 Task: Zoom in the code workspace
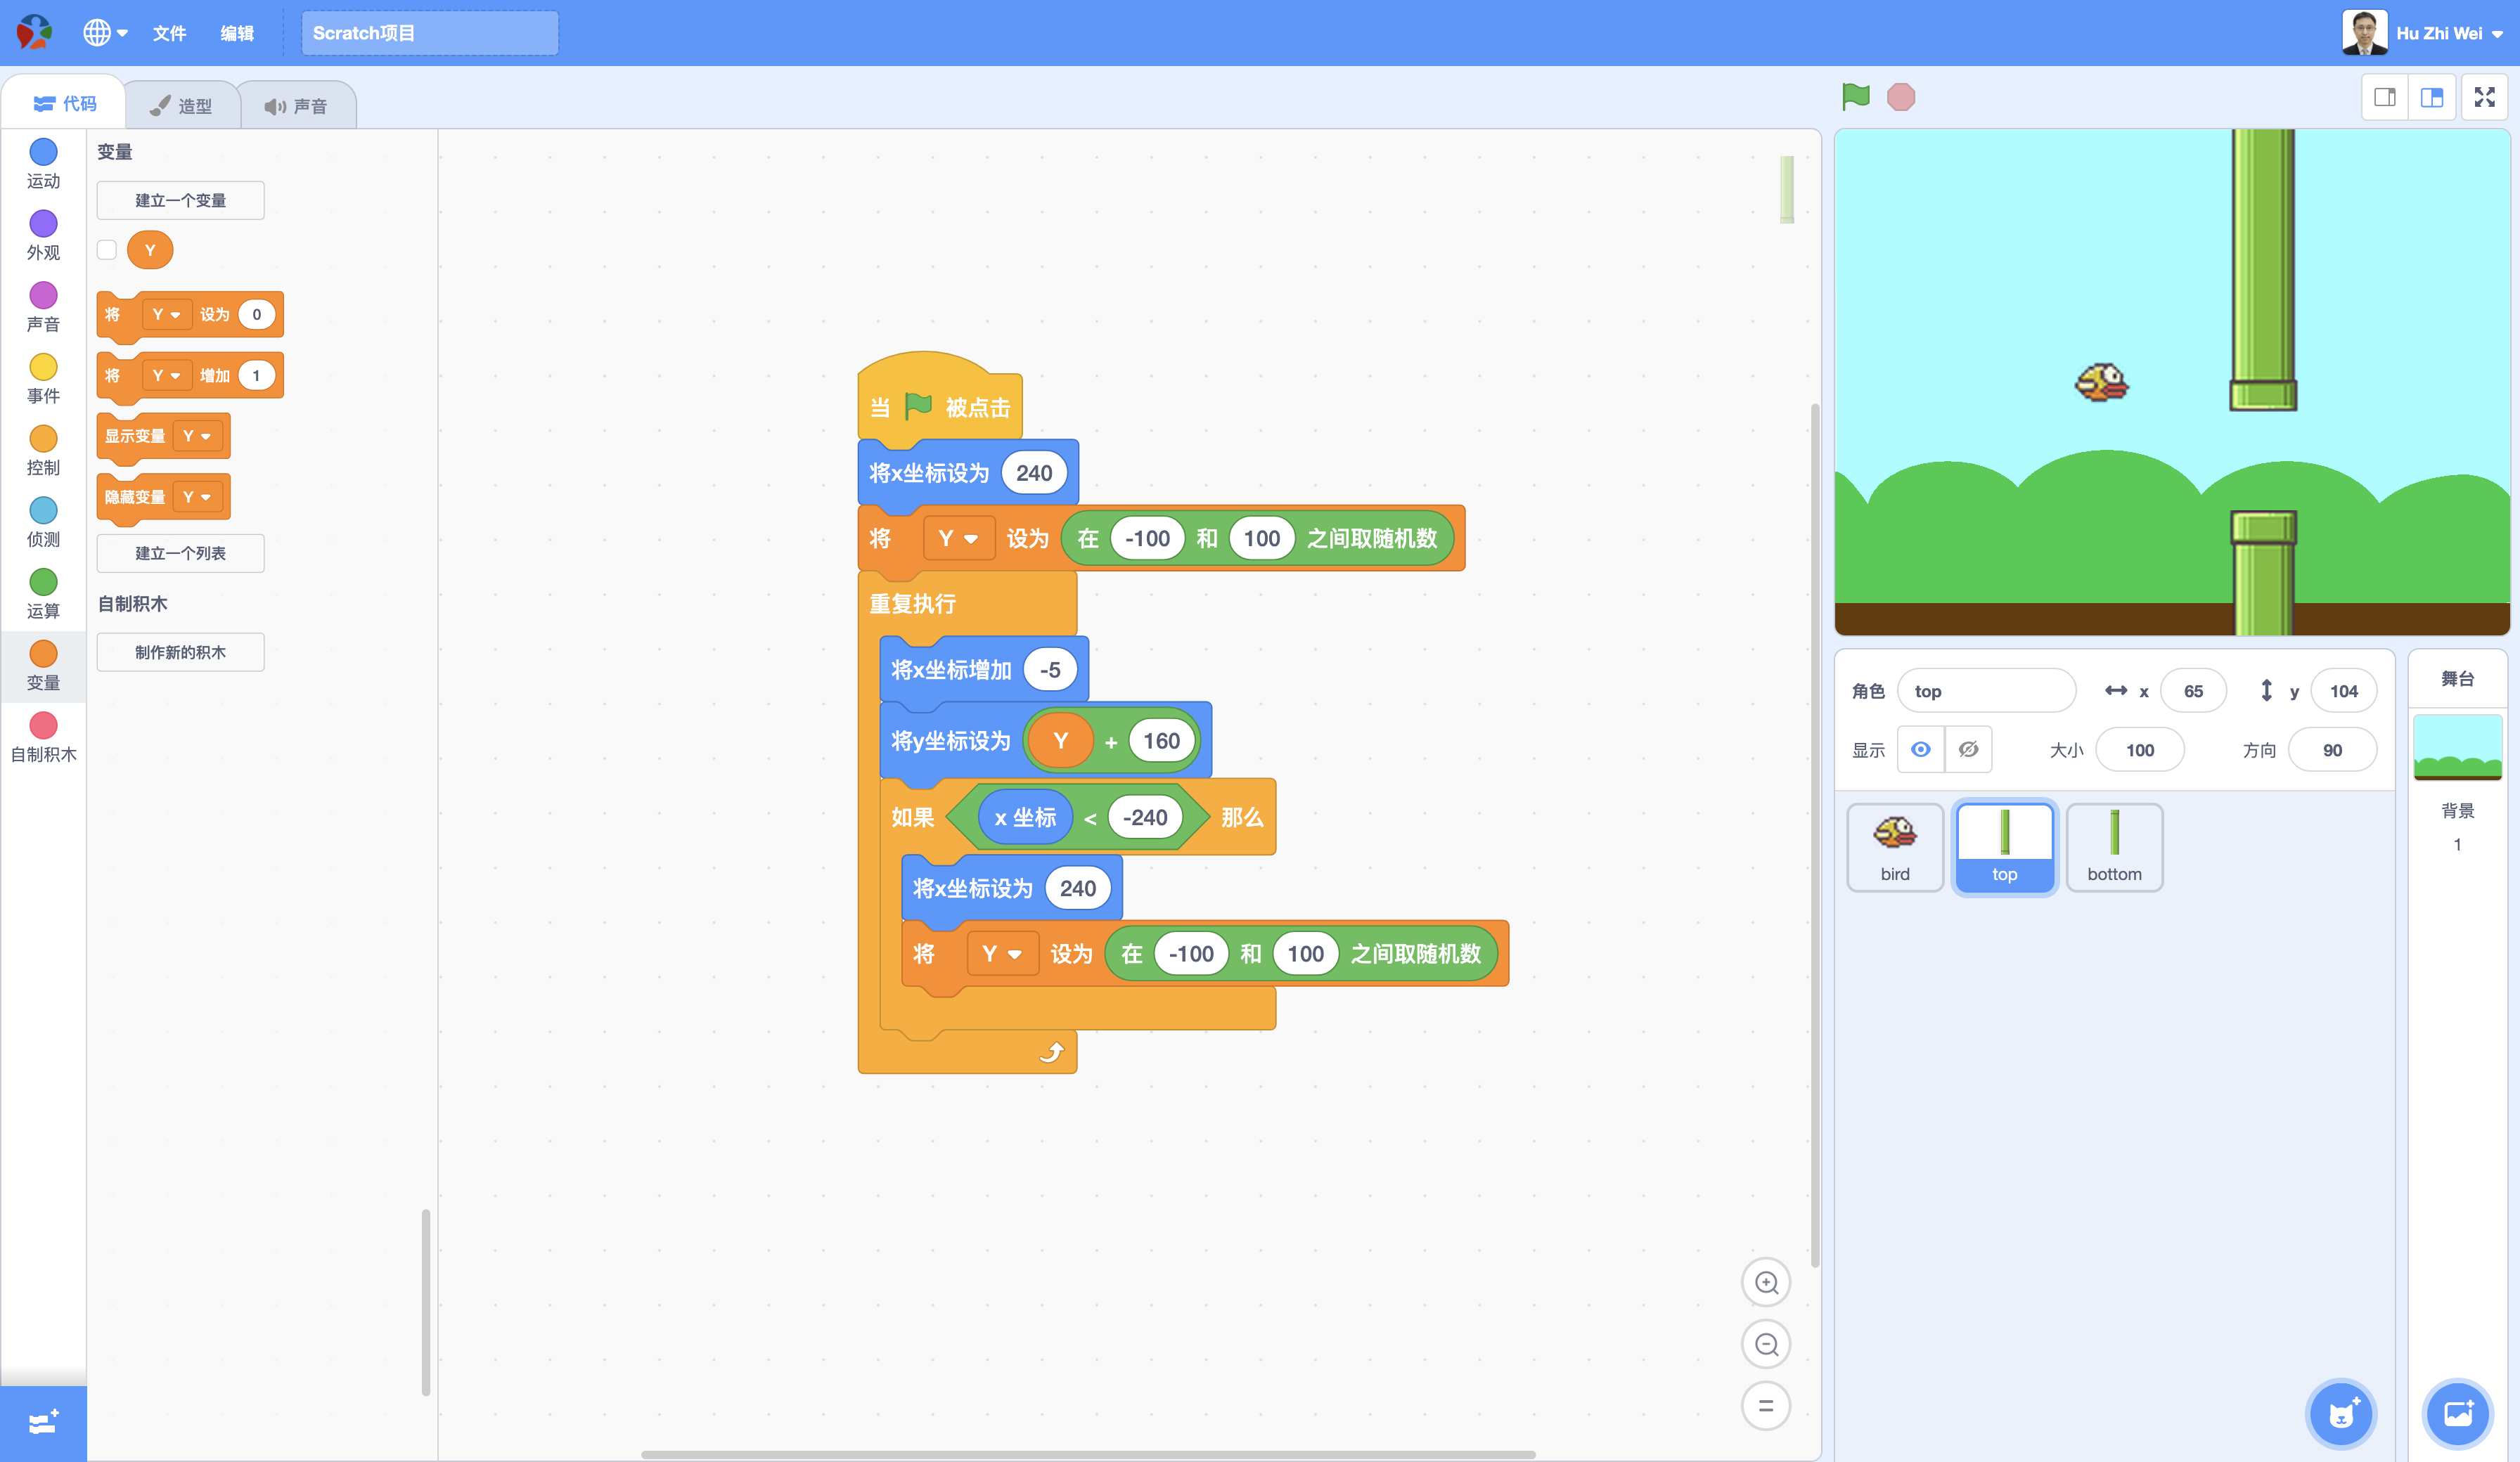pyautogui.click(x=1766, y=1282)
